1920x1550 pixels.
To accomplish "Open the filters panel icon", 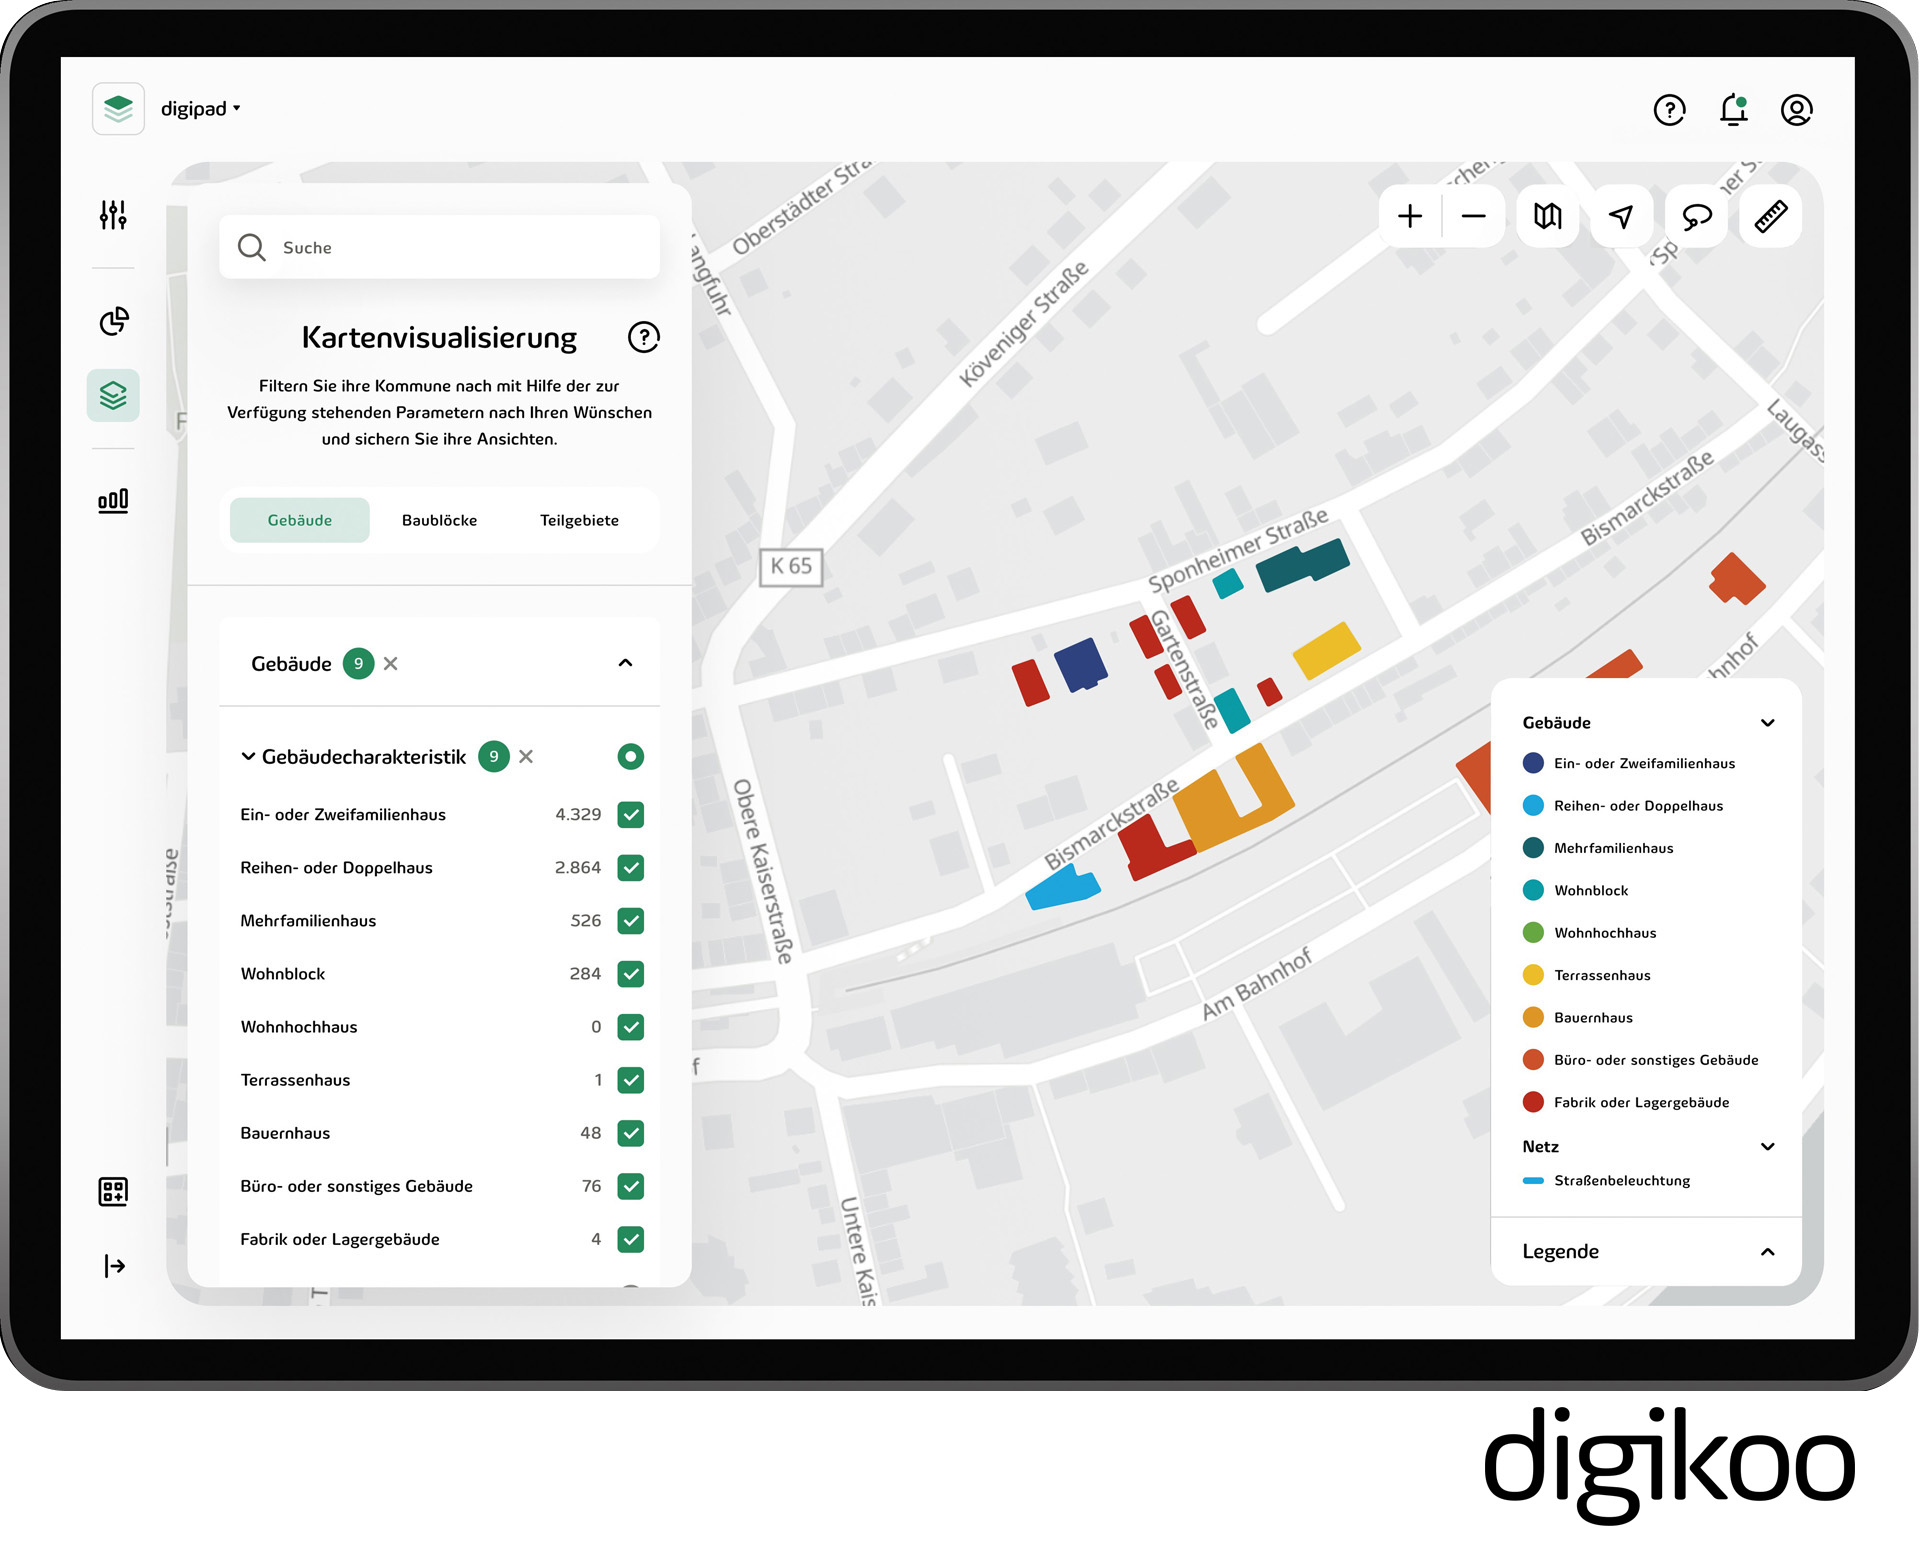I will (x=113, y=216).
